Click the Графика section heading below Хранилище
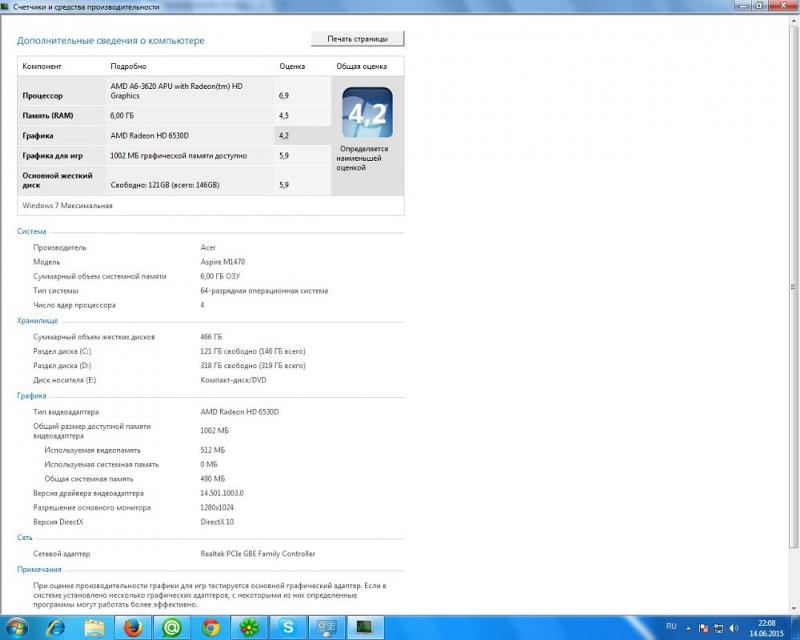The image size is (800, 640). 32,396
